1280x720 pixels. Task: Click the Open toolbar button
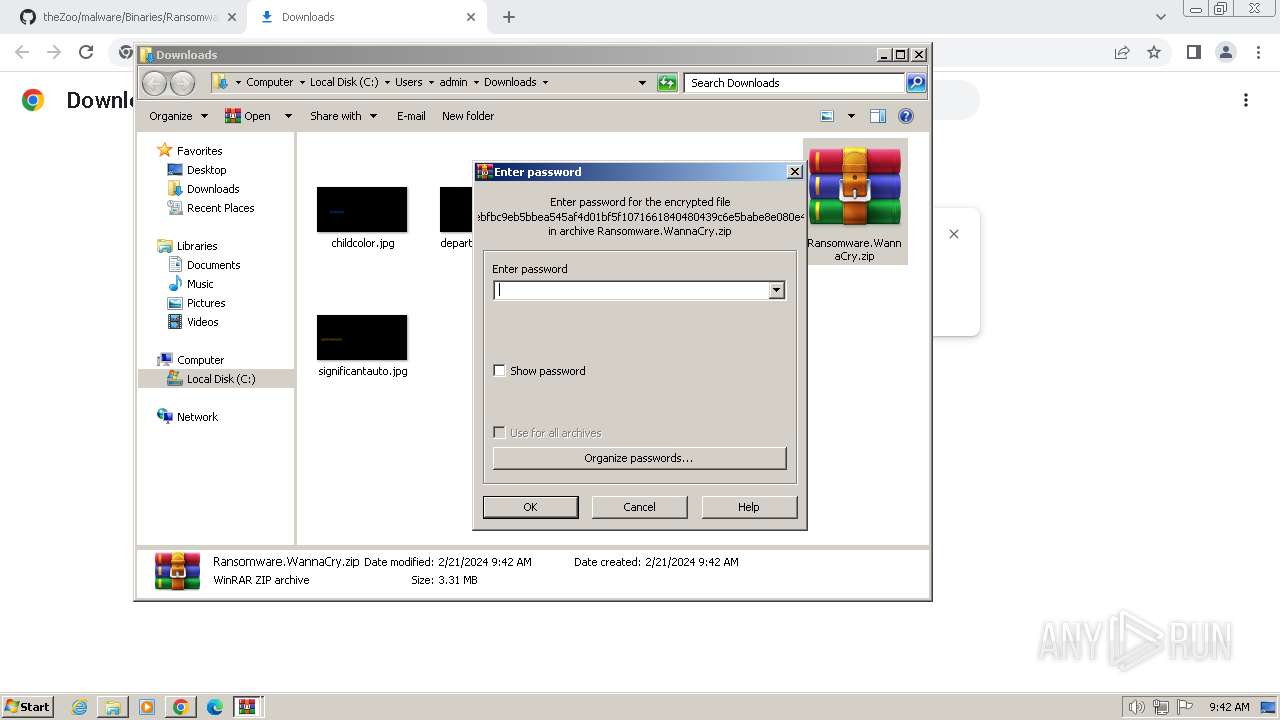pos(248,116)
